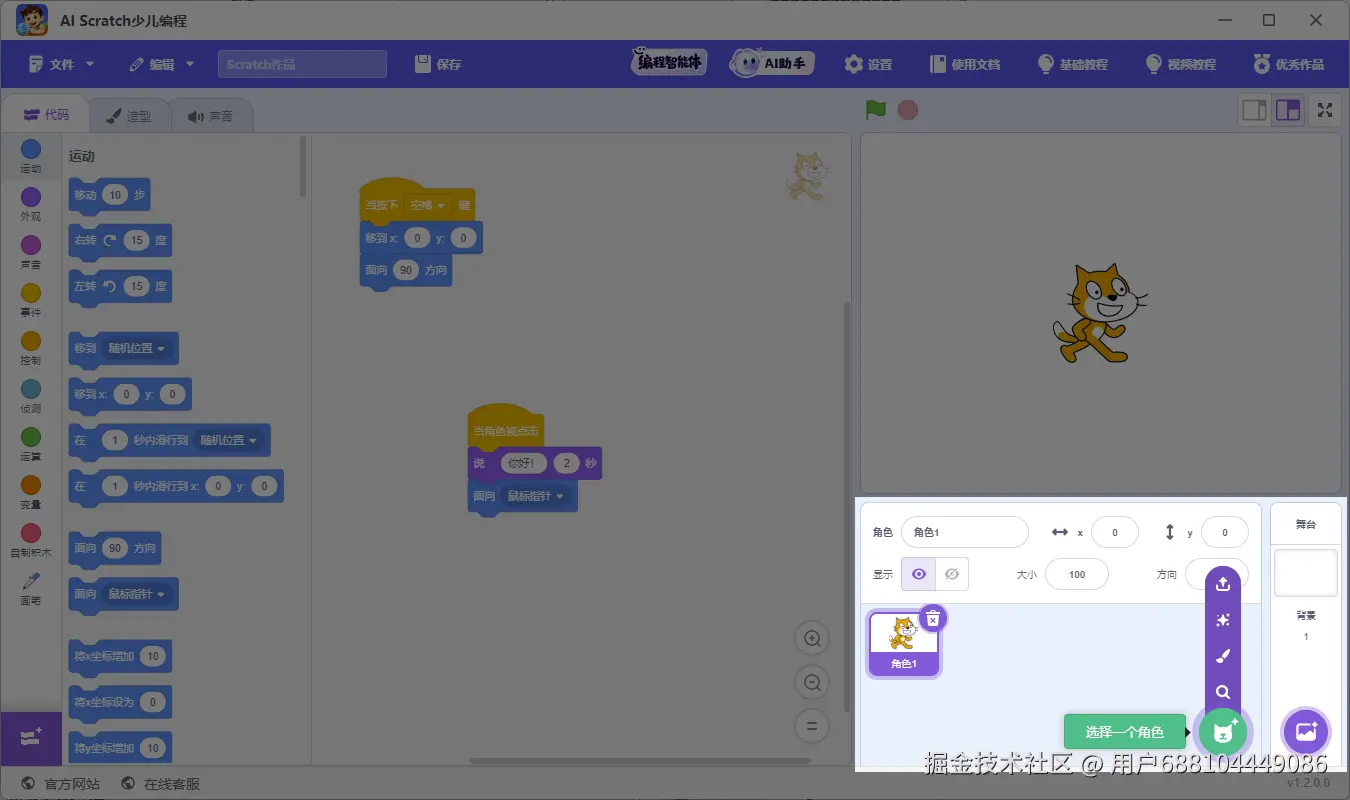The width and height of the screenshot is (1350, 800).
Task: Open 使用文档 documentation
Action: pyautogui.click(x=965, y=64)
